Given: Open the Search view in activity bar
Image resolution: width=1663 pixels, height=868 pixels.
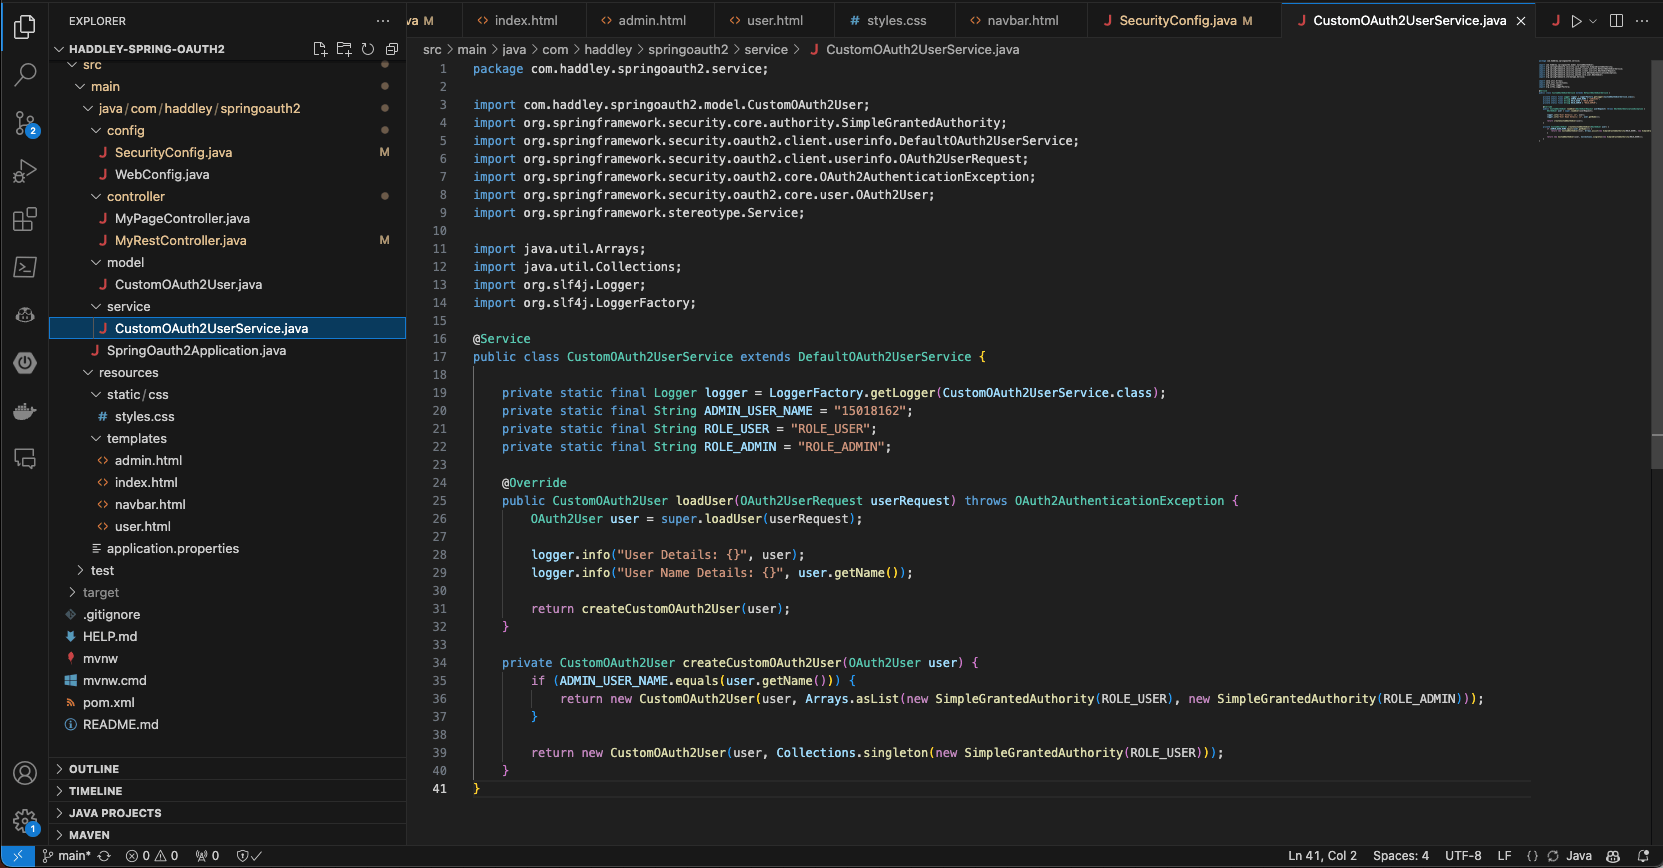Looking at the screenshot, I should coord(25,74).
